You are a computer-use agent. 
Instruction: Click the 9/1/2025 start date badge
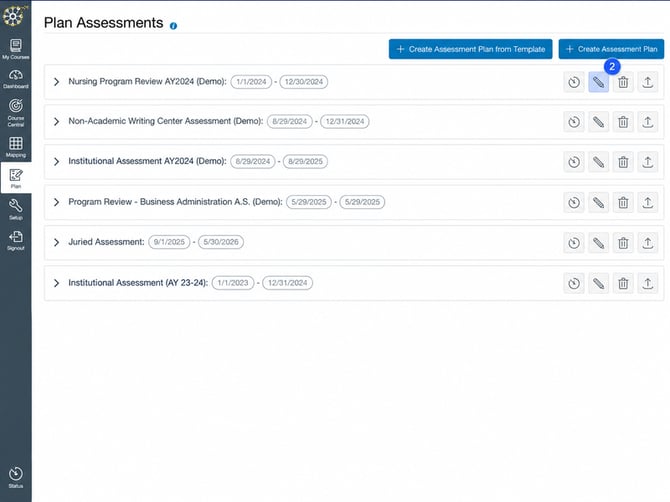point(169,242)
